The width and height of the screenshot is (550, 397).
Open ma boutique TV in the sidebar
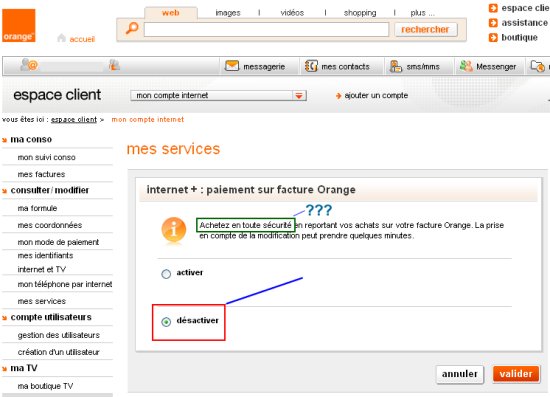pyautogui.click(x=45, y=386)
